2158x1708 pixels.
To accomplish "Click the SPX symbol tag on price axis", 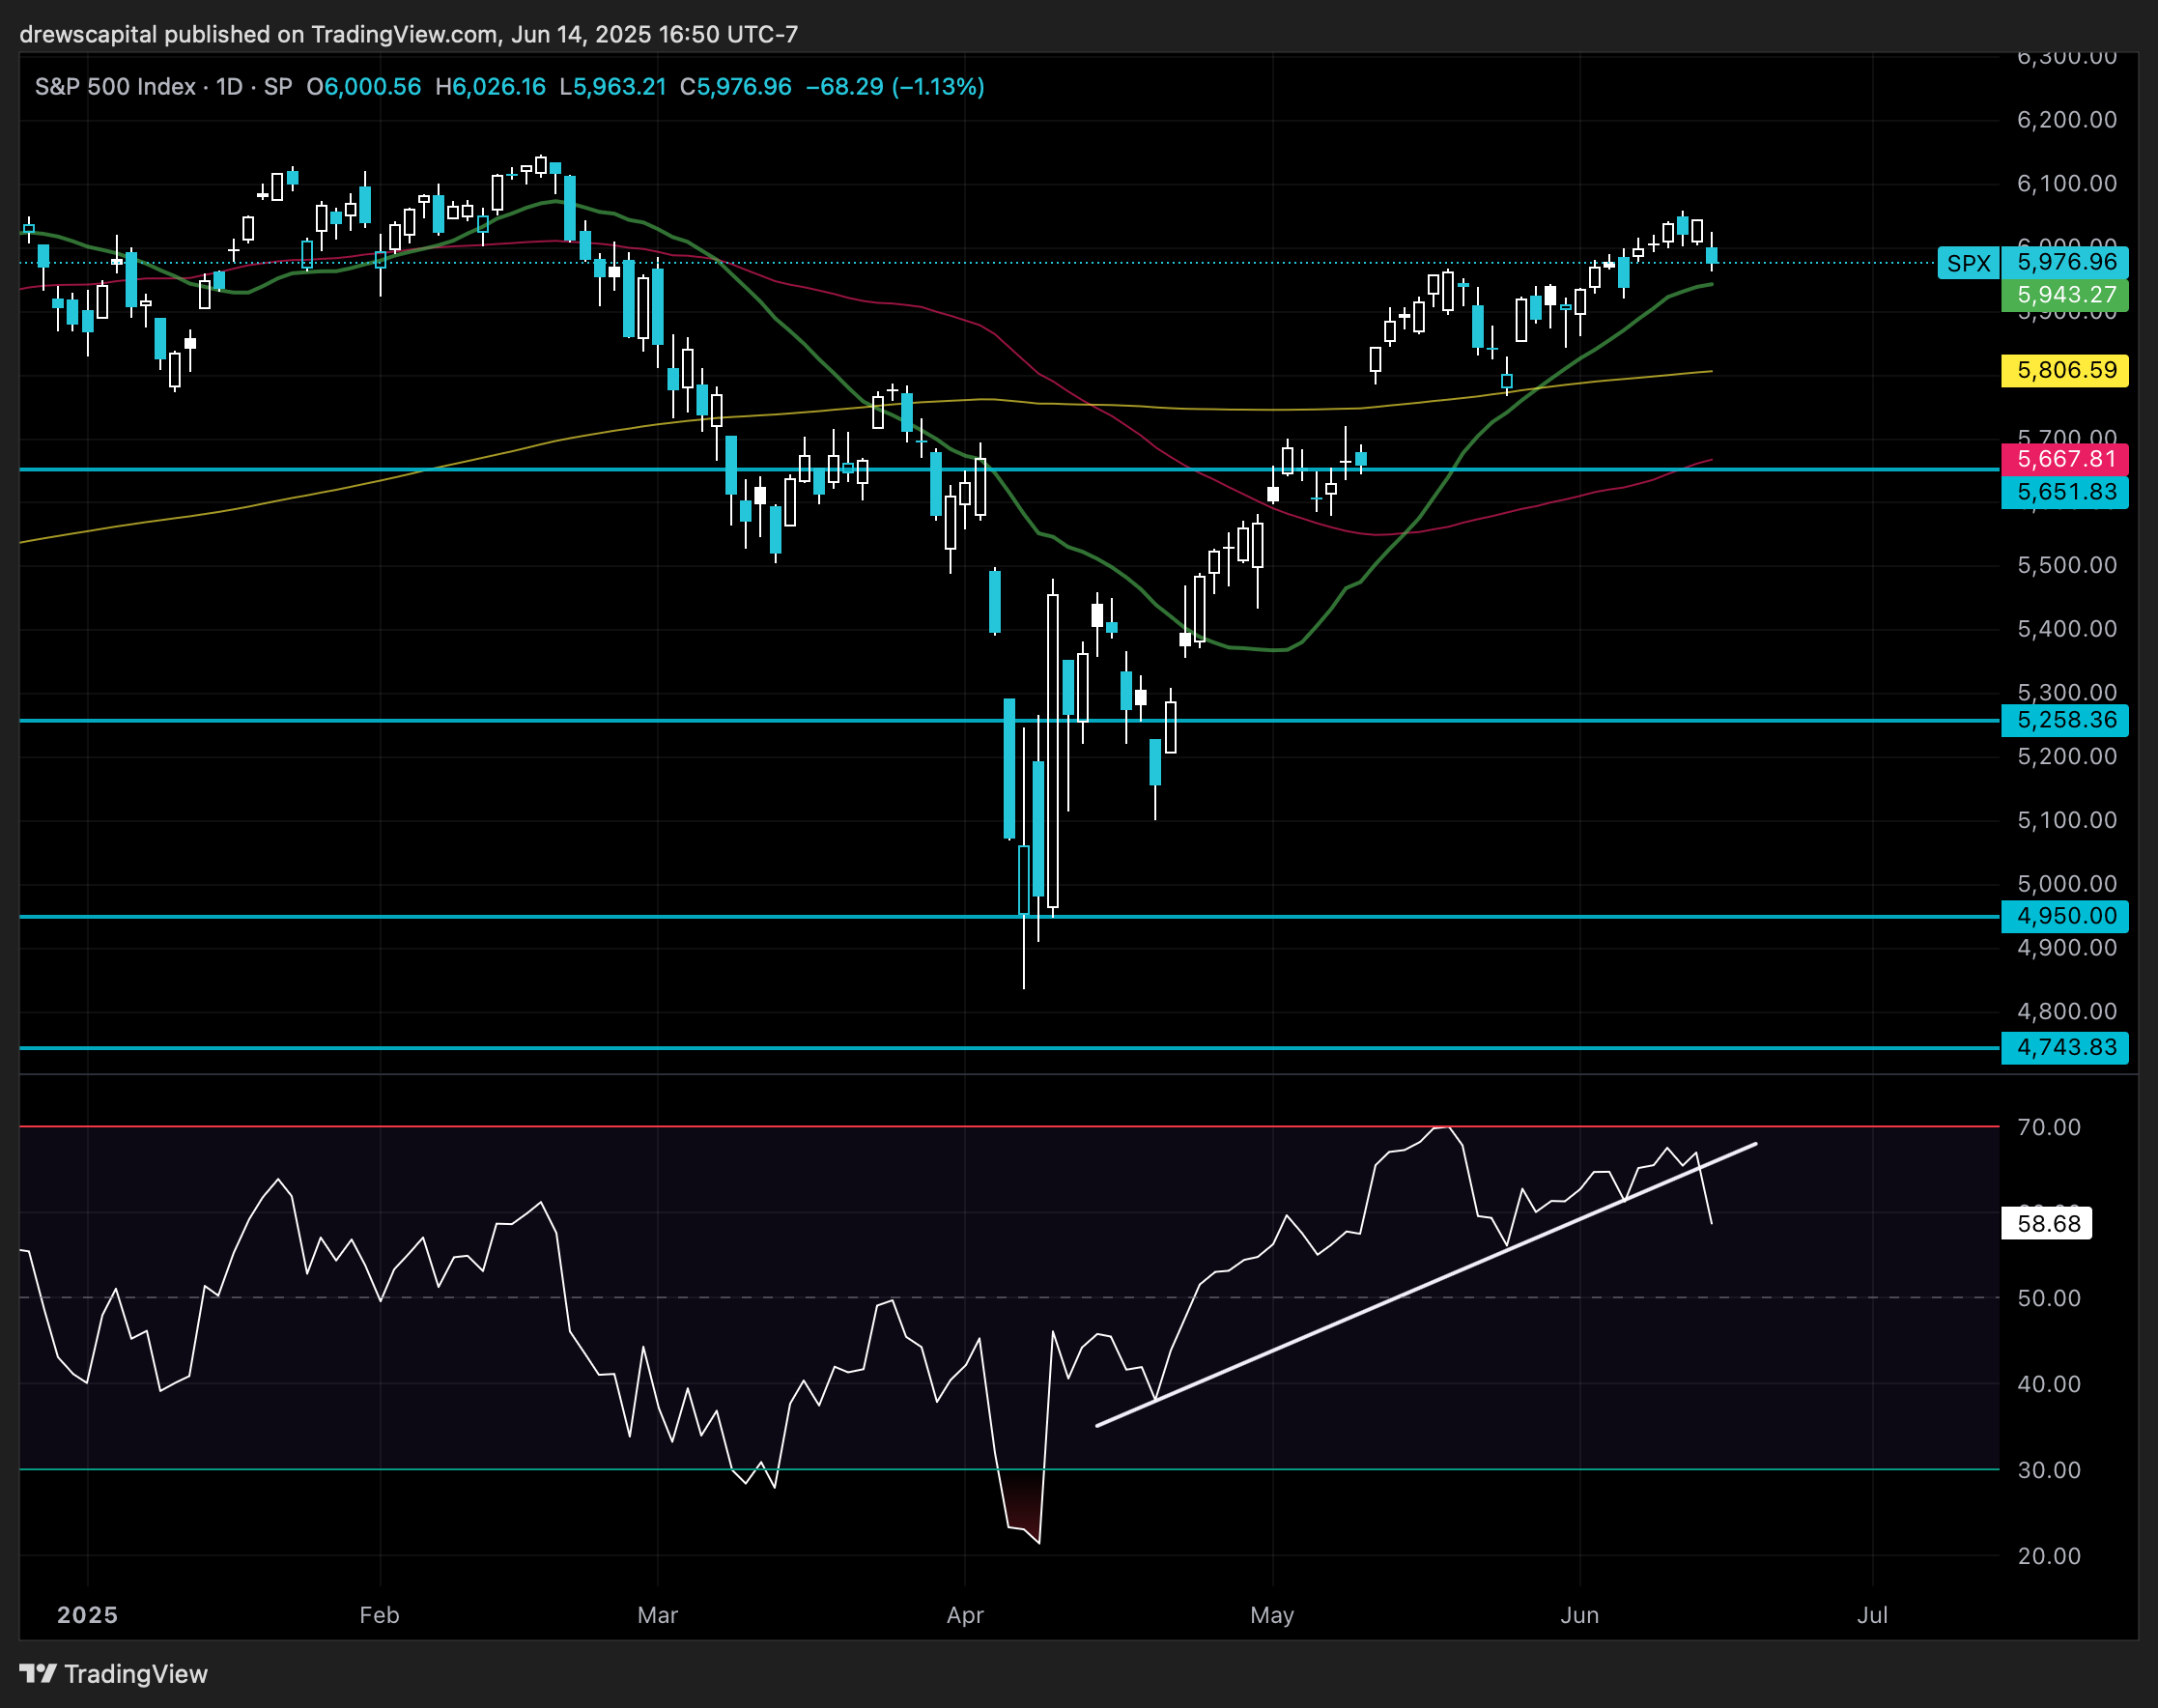I will tap(1968, 263).
